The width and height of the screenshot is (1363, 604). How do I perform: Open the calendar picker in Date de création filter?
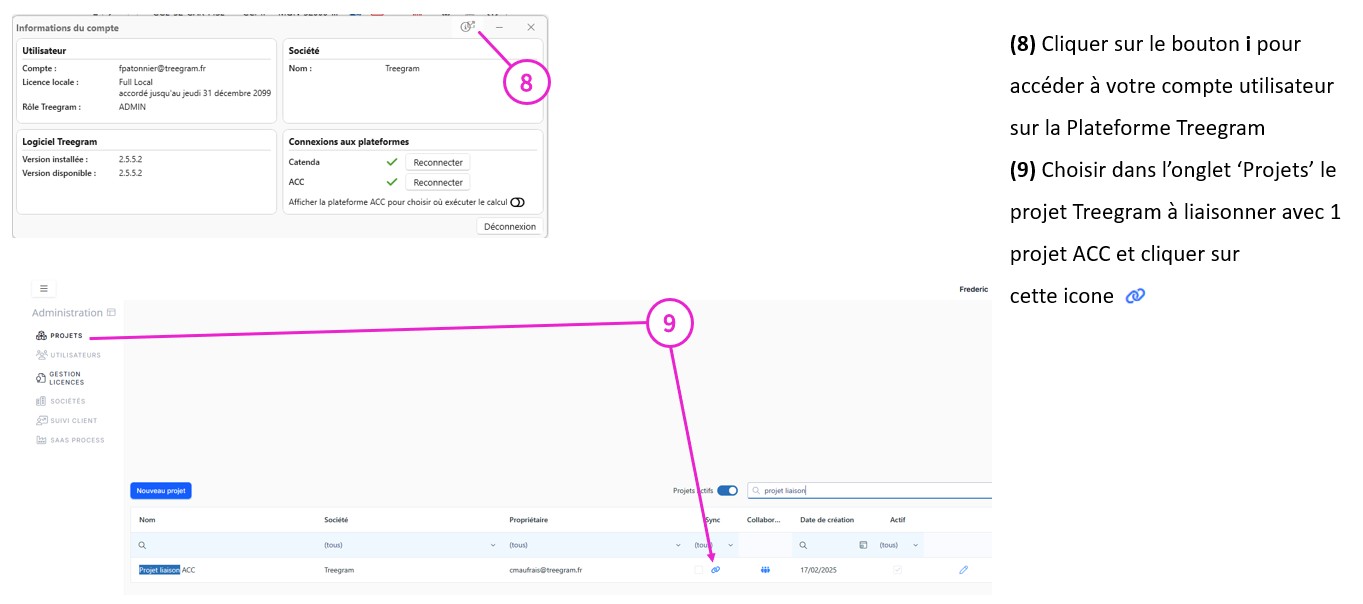[x=863, y=545]
